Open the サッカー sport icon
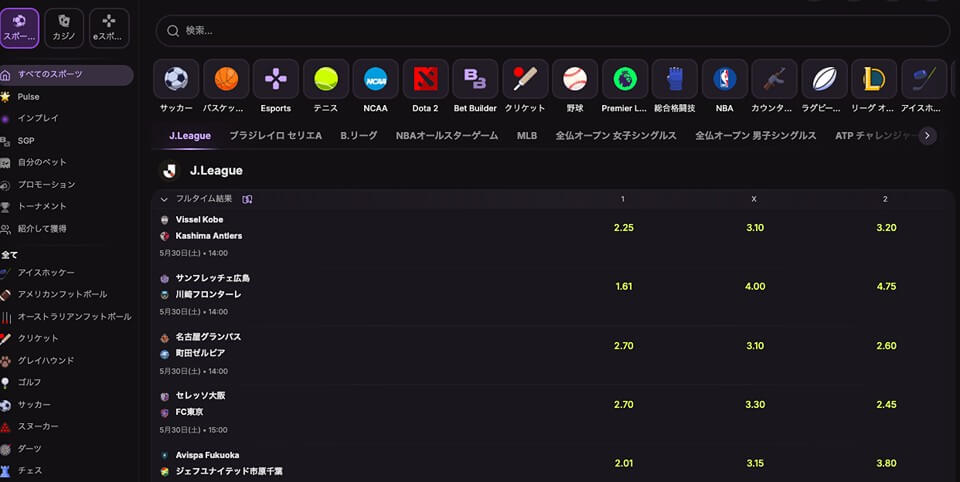 point(176,79)
